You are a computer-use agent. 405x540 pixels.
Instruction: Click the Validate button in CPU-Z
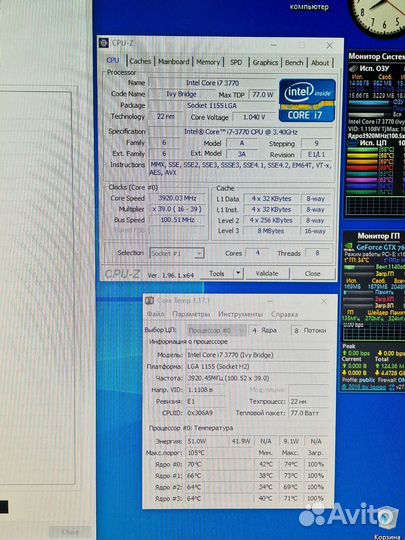point(267,273)
